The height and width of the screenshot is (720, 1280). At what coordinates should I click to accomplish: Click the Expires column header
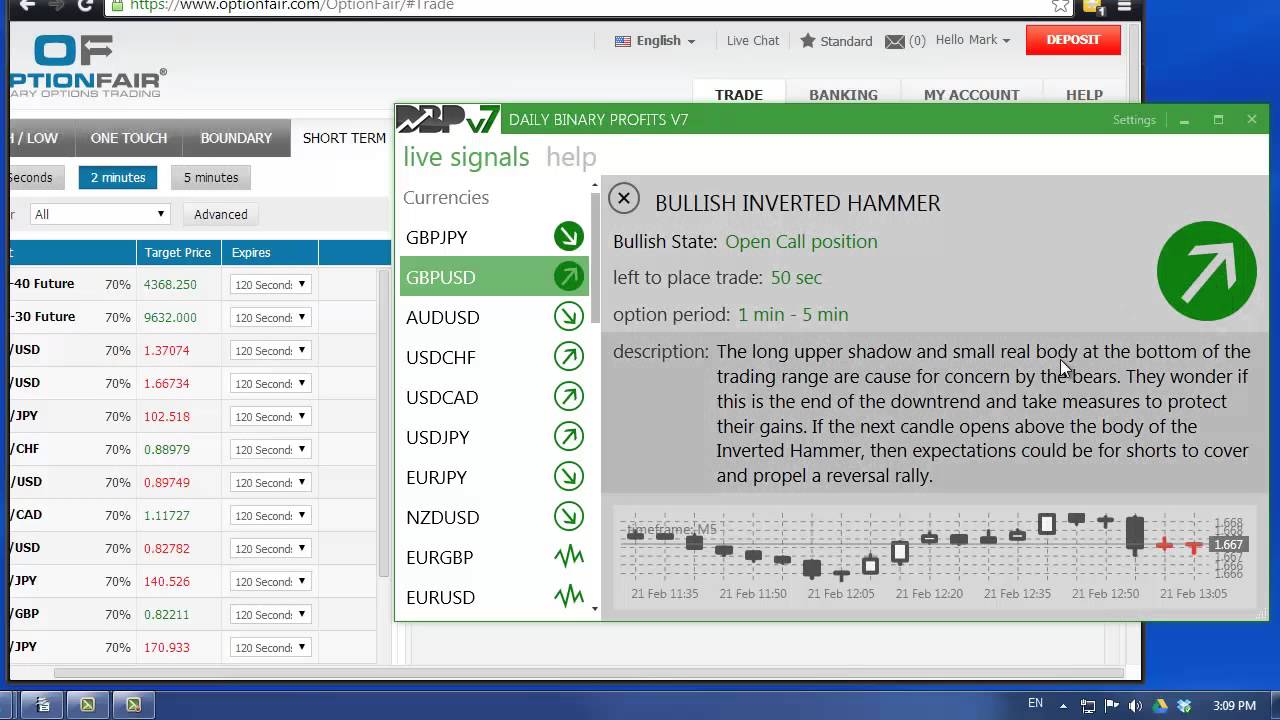[269, 252]
